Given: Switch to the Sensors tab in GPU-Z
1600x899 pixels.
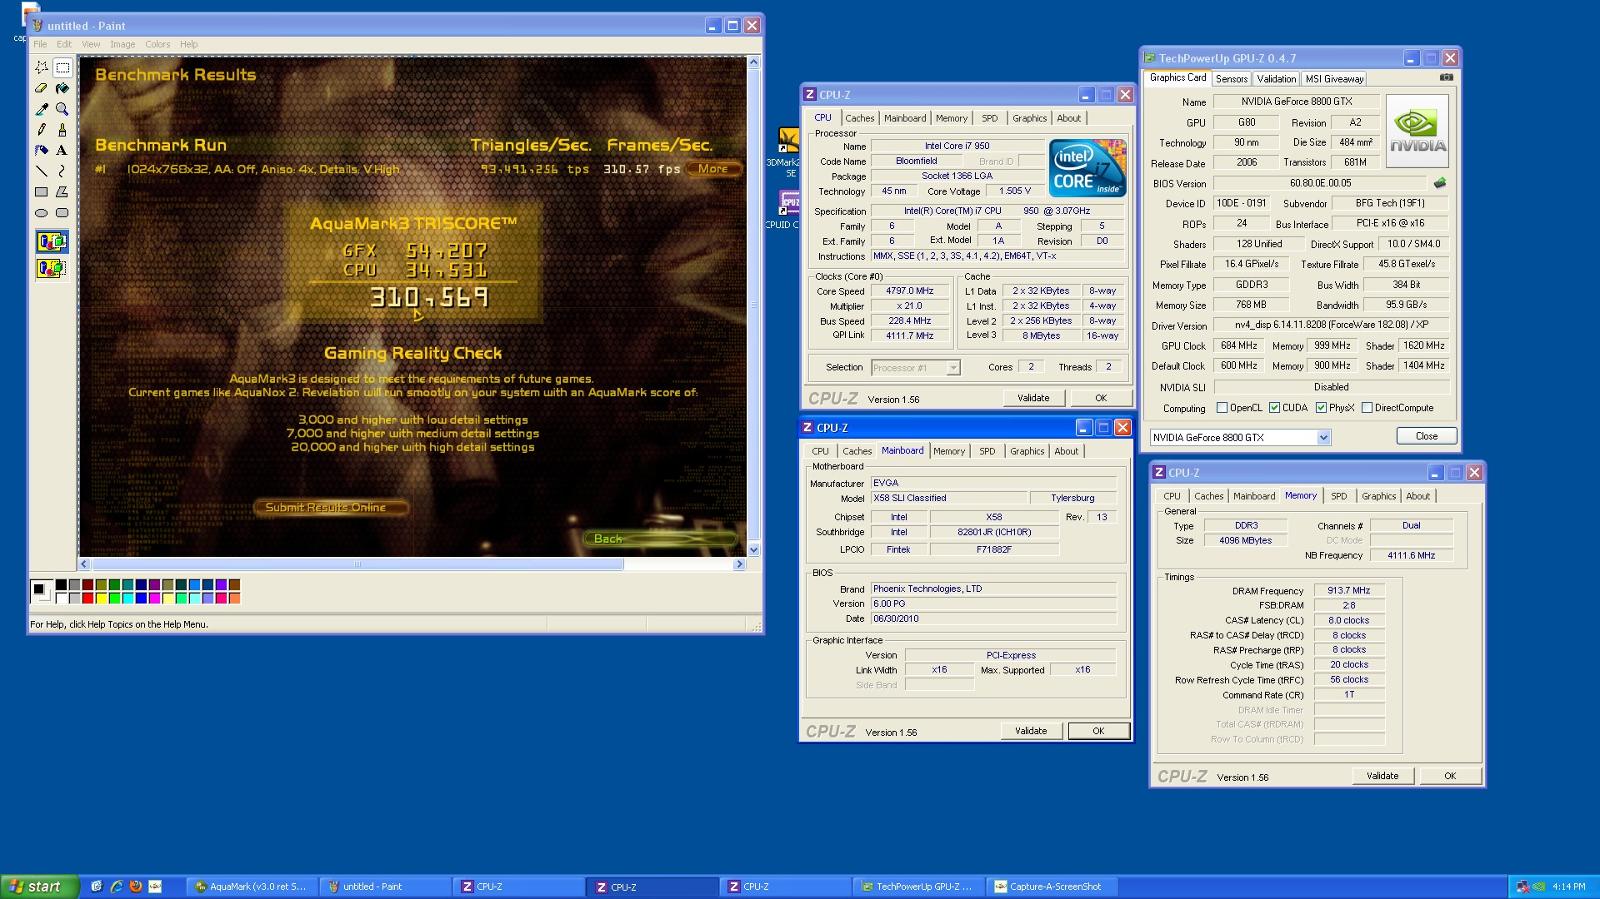Looking at the screenshot, I should [x=1231, y=79].
